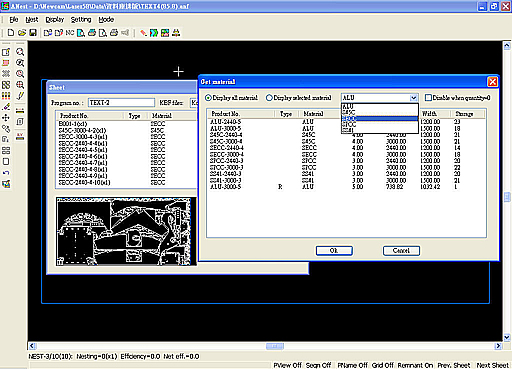Click the empty rectangle icon in left toolbar

tap(6, 162)
